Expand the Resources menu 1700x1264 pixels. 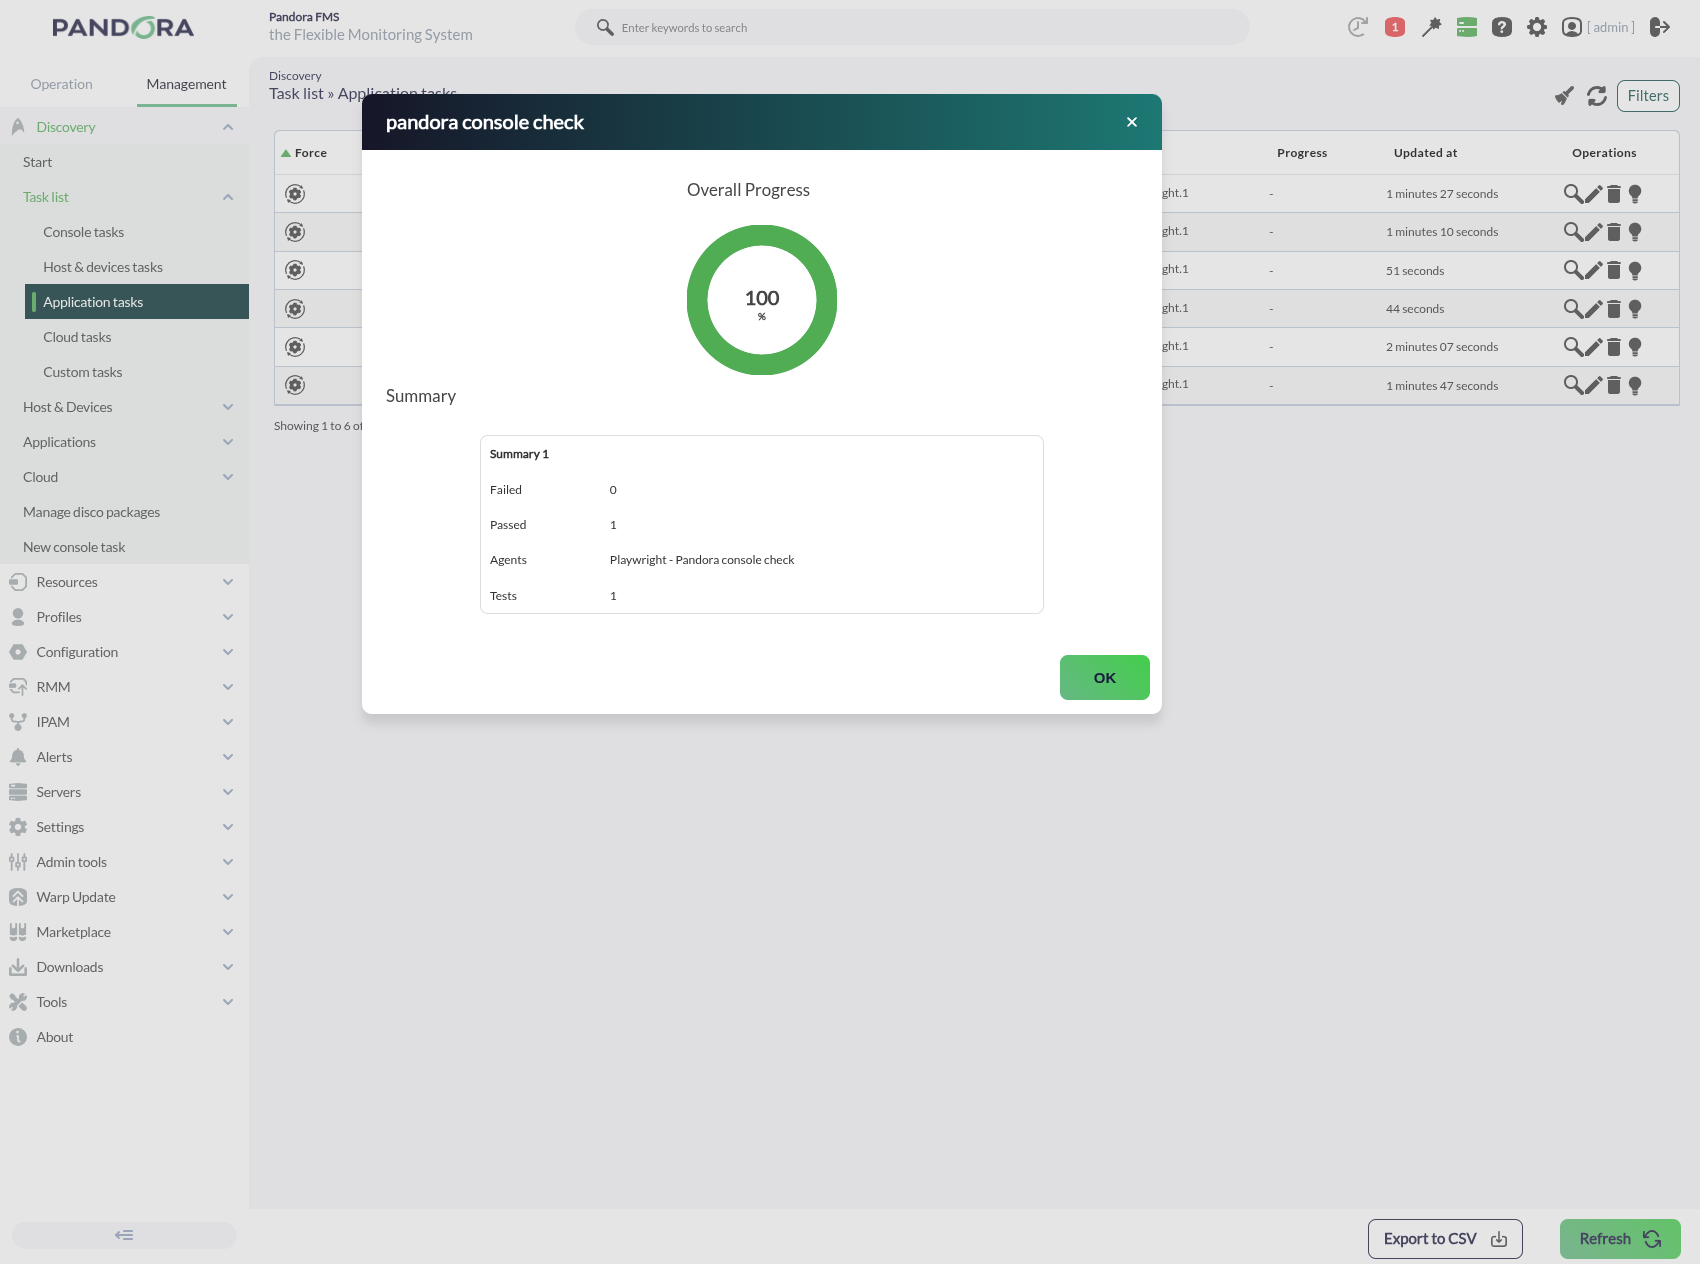[228, 582]
